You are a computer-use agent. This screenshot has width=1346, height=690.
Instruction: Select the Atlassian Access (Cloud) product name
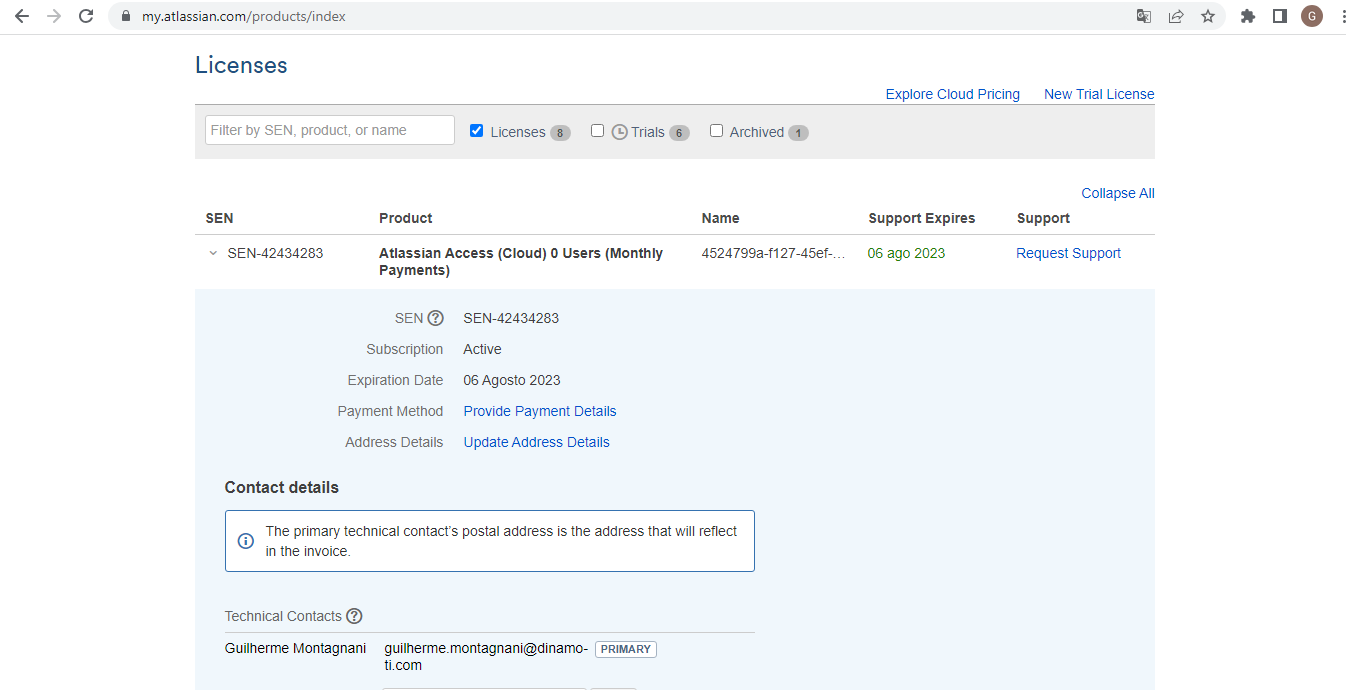pyautogui.click(x=521, y=262)
